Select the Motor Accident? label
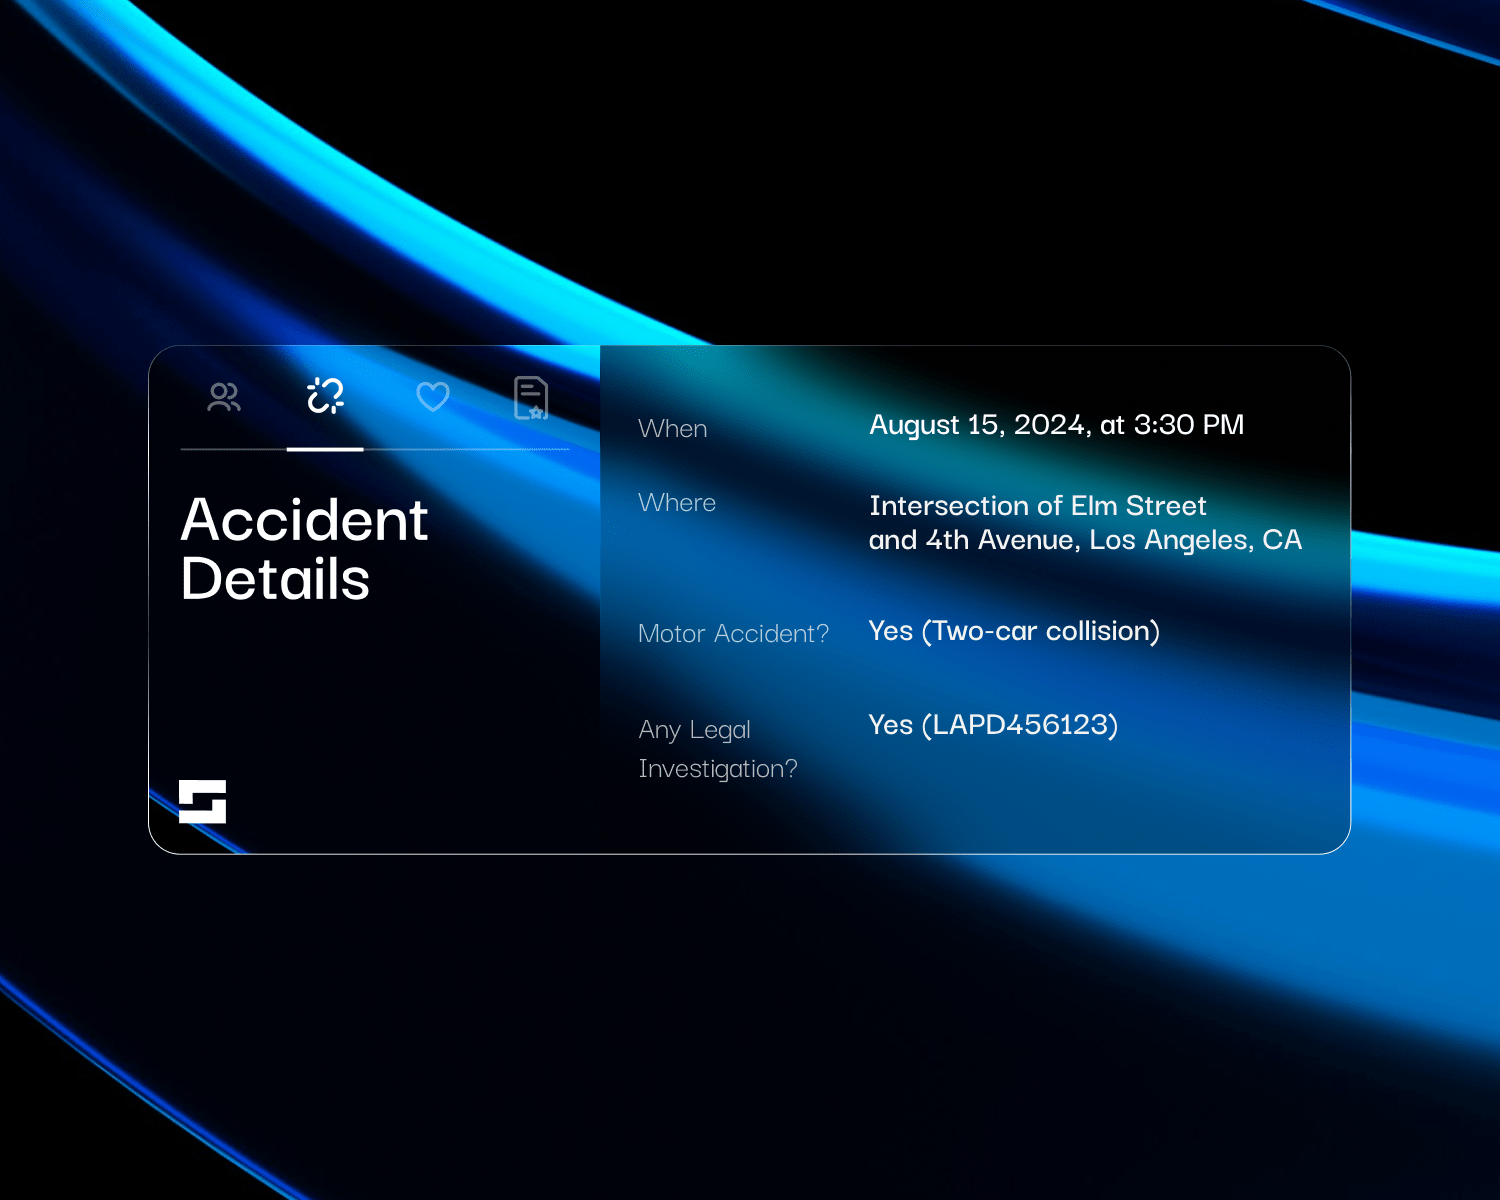Screen dimensions: 1500x1200 coord(734,634)
